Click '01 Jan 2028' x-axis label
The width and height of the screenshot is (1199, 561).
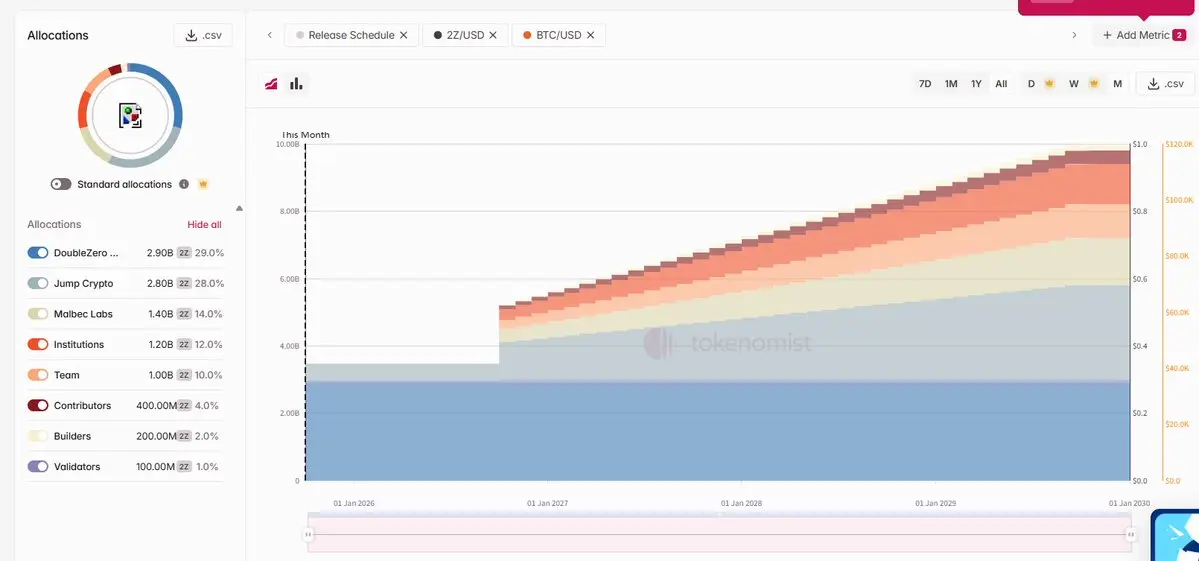pyautogui.click(x=741, y=504)
